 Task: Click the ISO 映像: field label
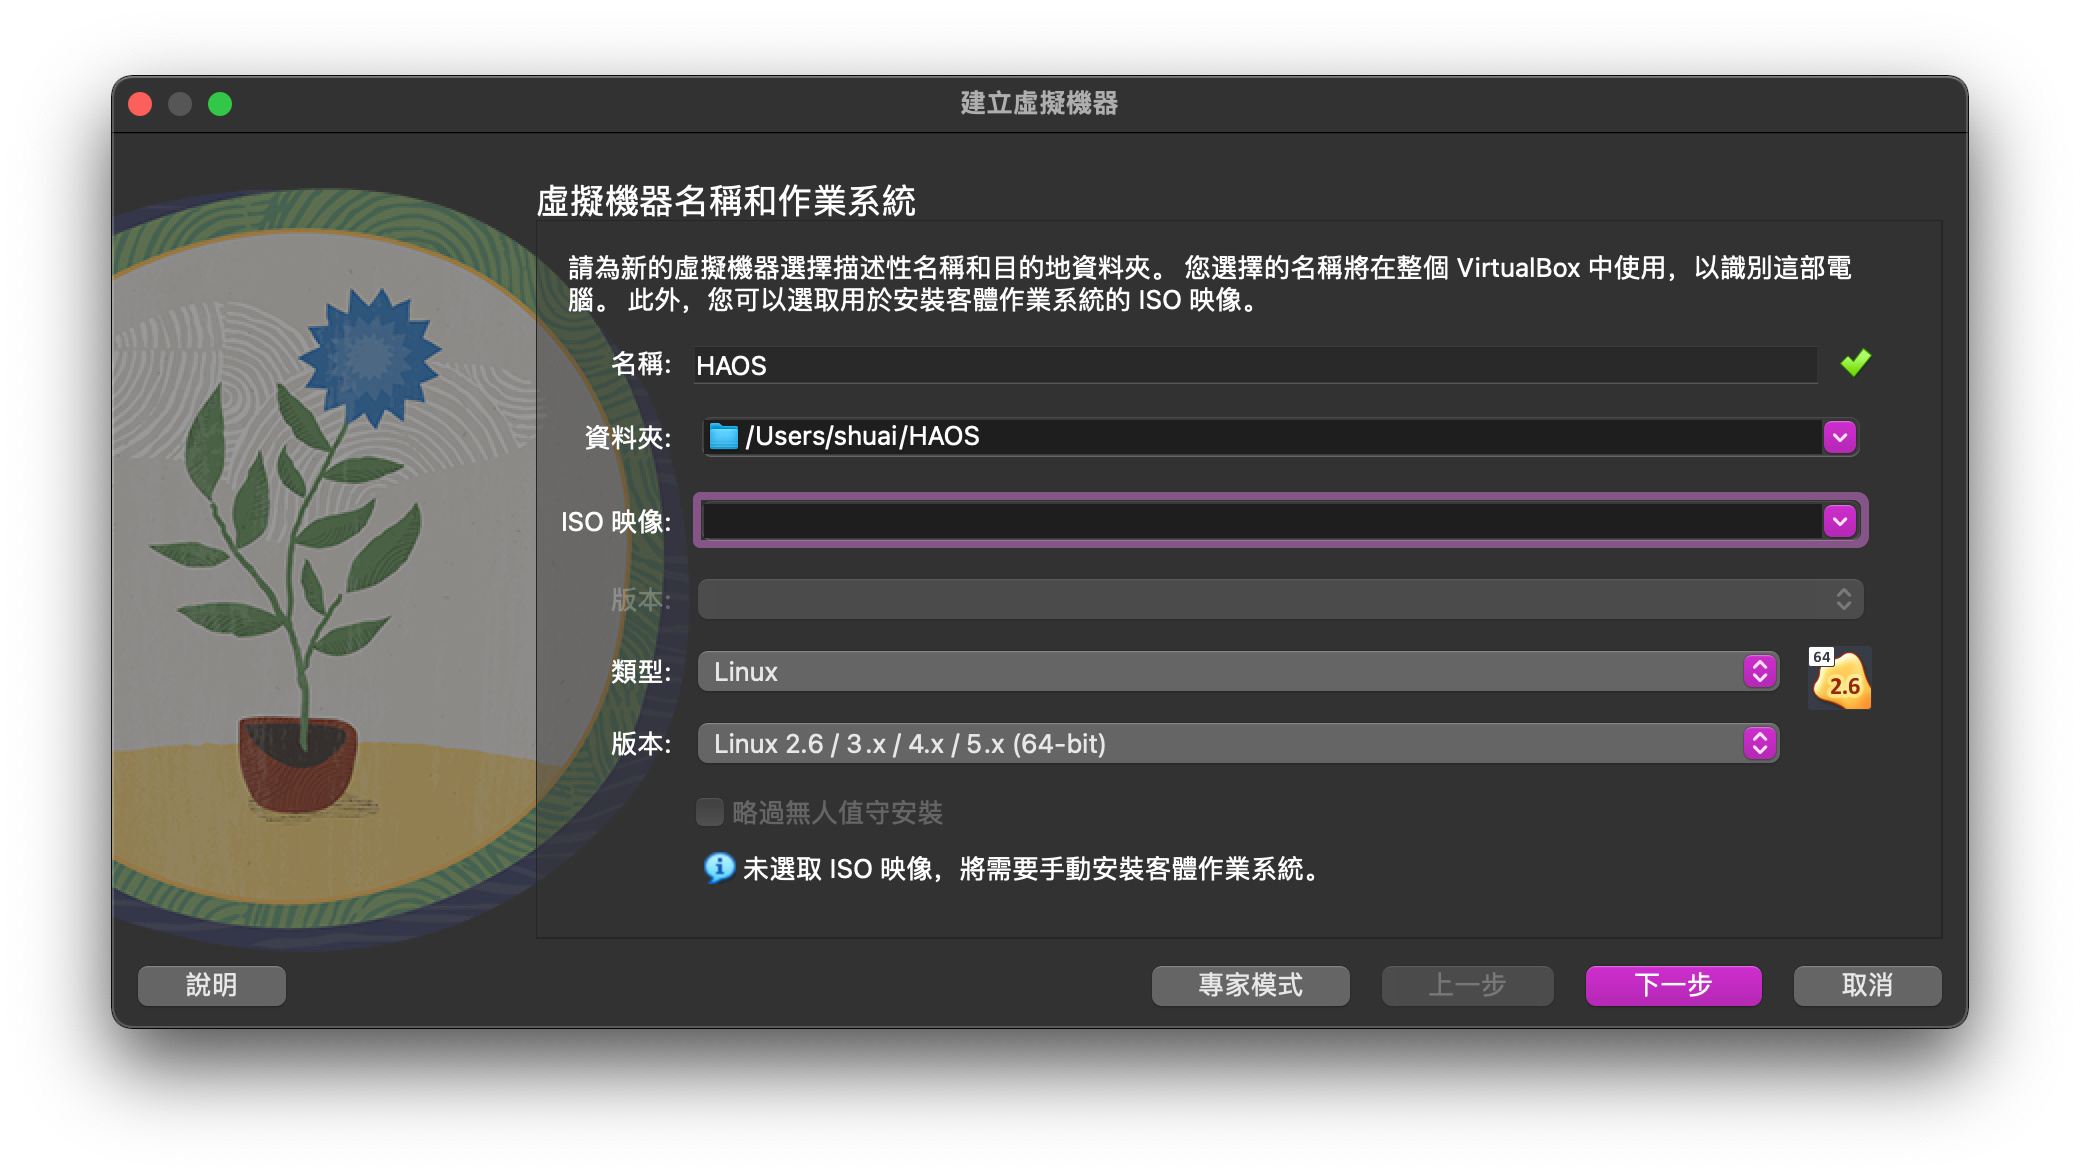pos(616,521)
